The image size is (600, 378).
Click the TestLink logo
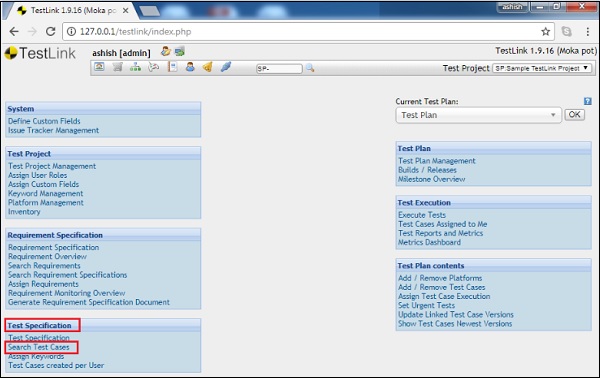[40, 54]
